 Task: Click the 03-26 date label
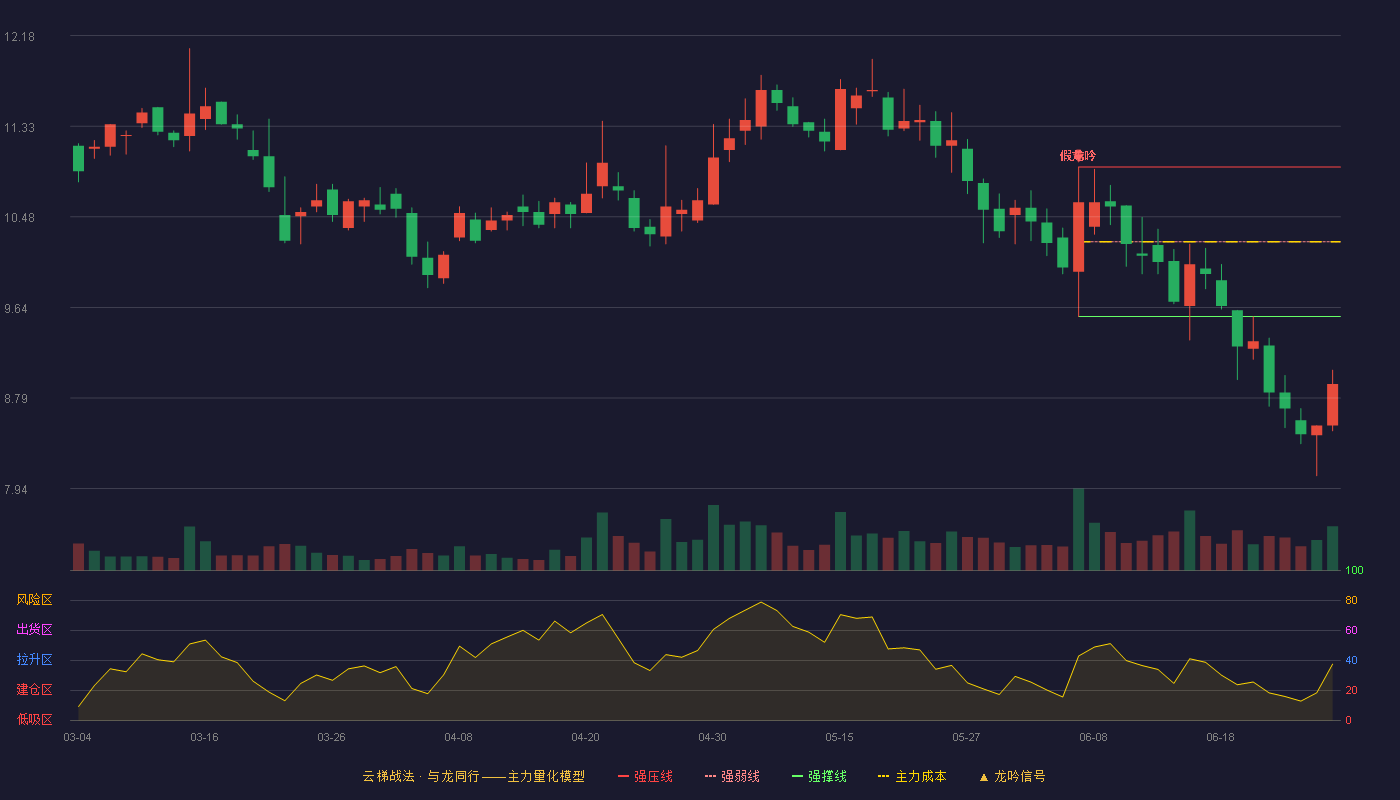click(x=331, y=737)
